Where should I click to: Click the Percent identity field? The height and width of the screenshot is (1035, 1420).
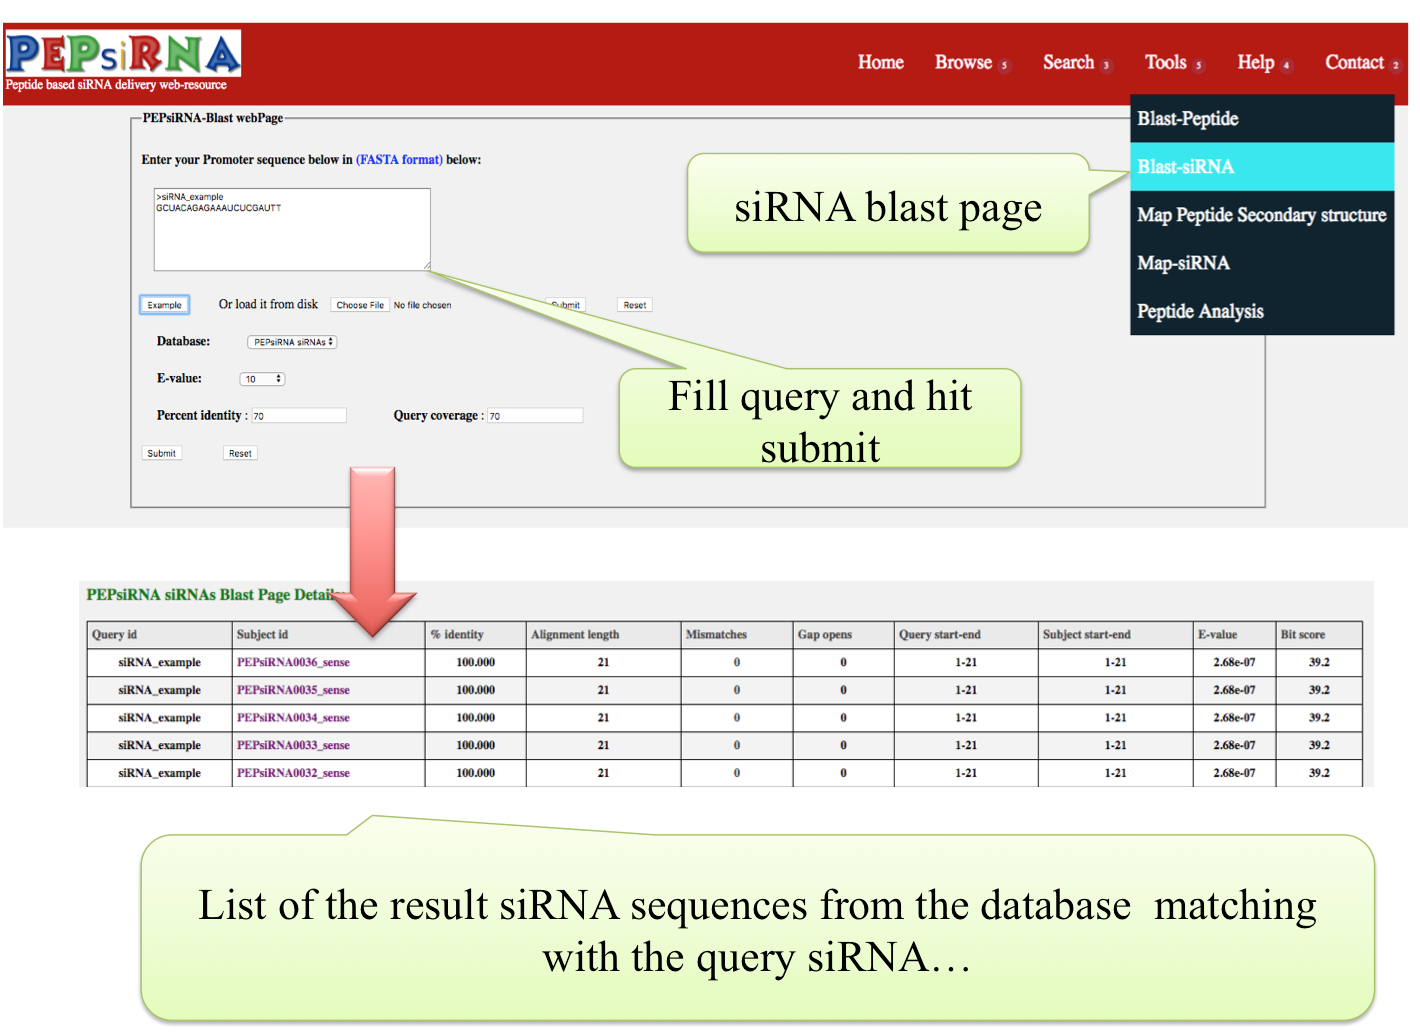[298, 416]
